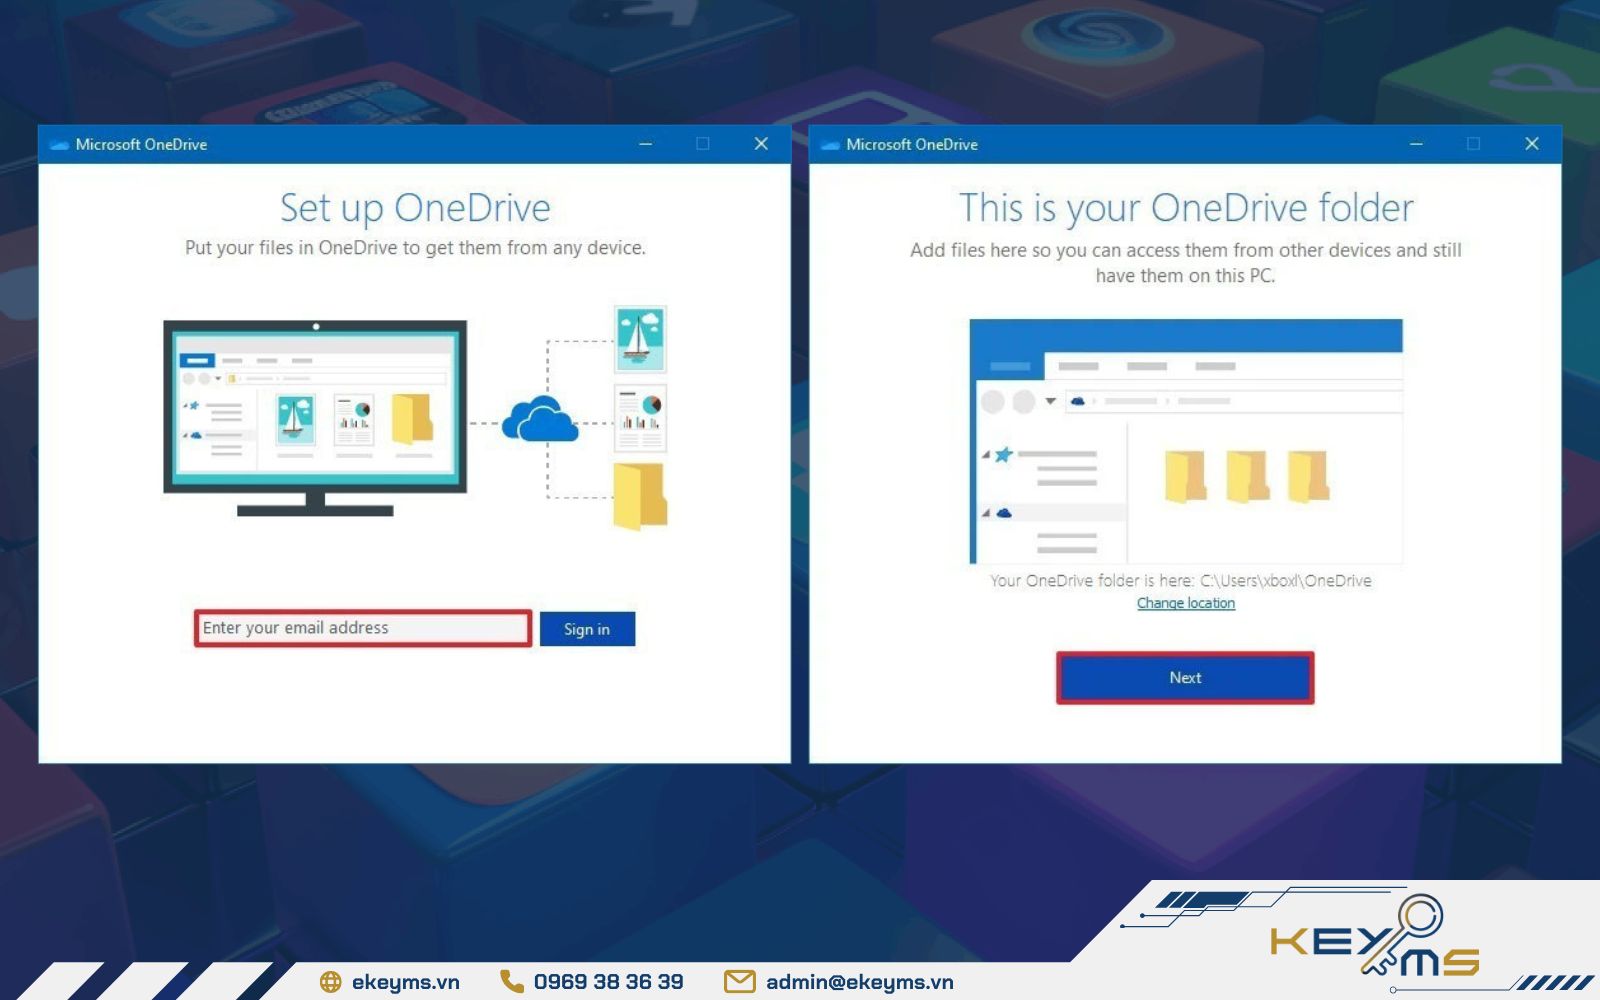Click the OneDrive cloud icon in the right title bar
Viewport: 1600px width, 1000px height.
[830, 144]
